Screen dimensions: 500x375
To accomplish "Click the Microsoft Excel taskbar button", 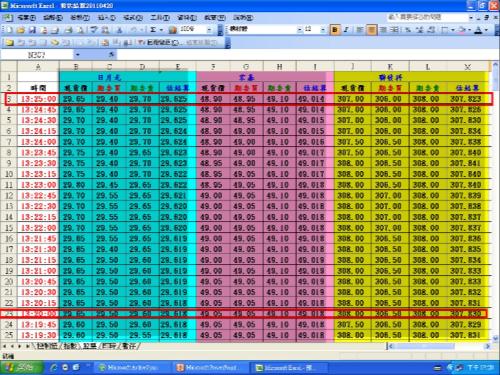I will point(287,367).
